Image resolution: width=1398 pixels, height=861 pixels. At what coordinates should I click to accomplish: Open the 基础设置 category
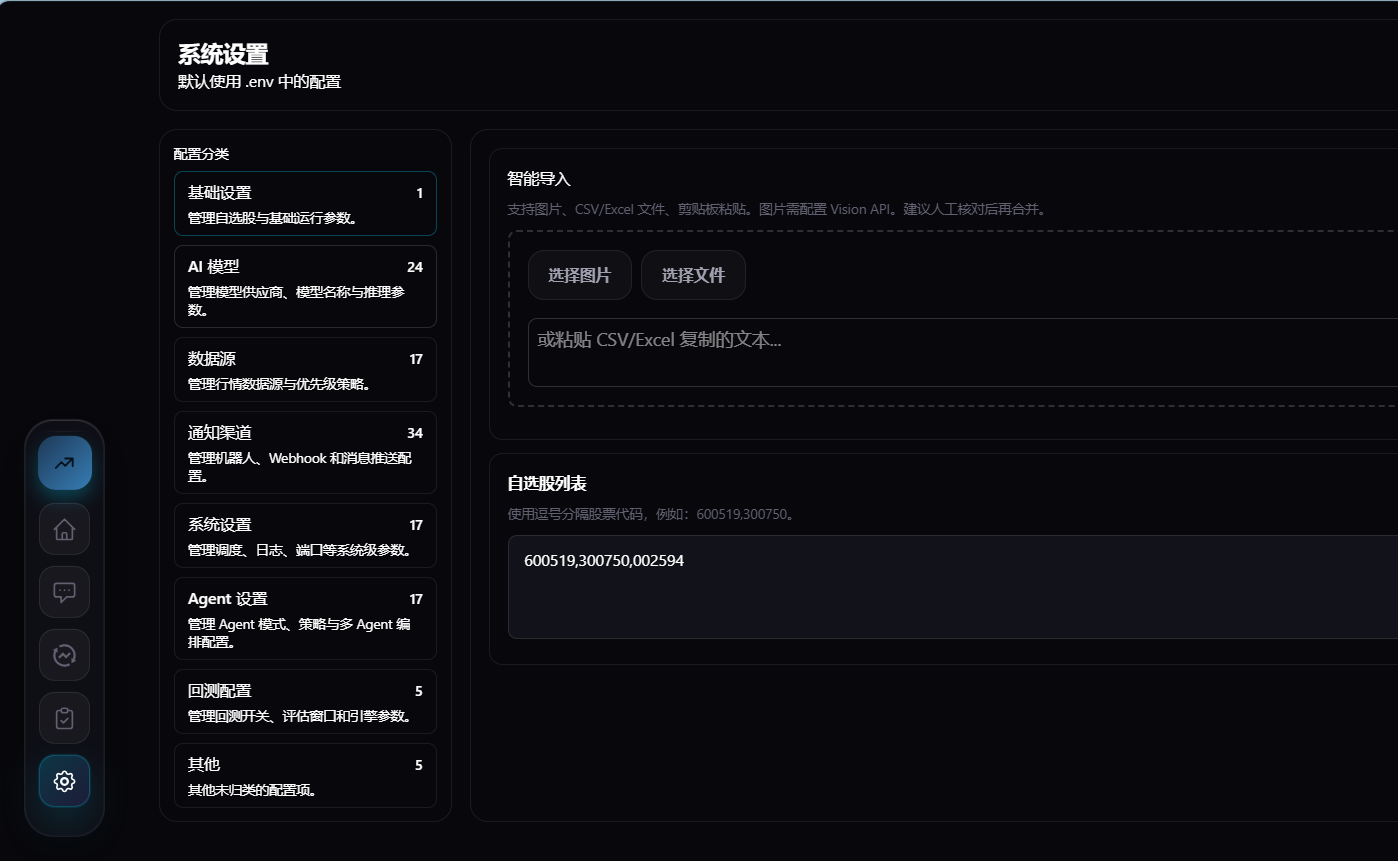tap(304, 203)
